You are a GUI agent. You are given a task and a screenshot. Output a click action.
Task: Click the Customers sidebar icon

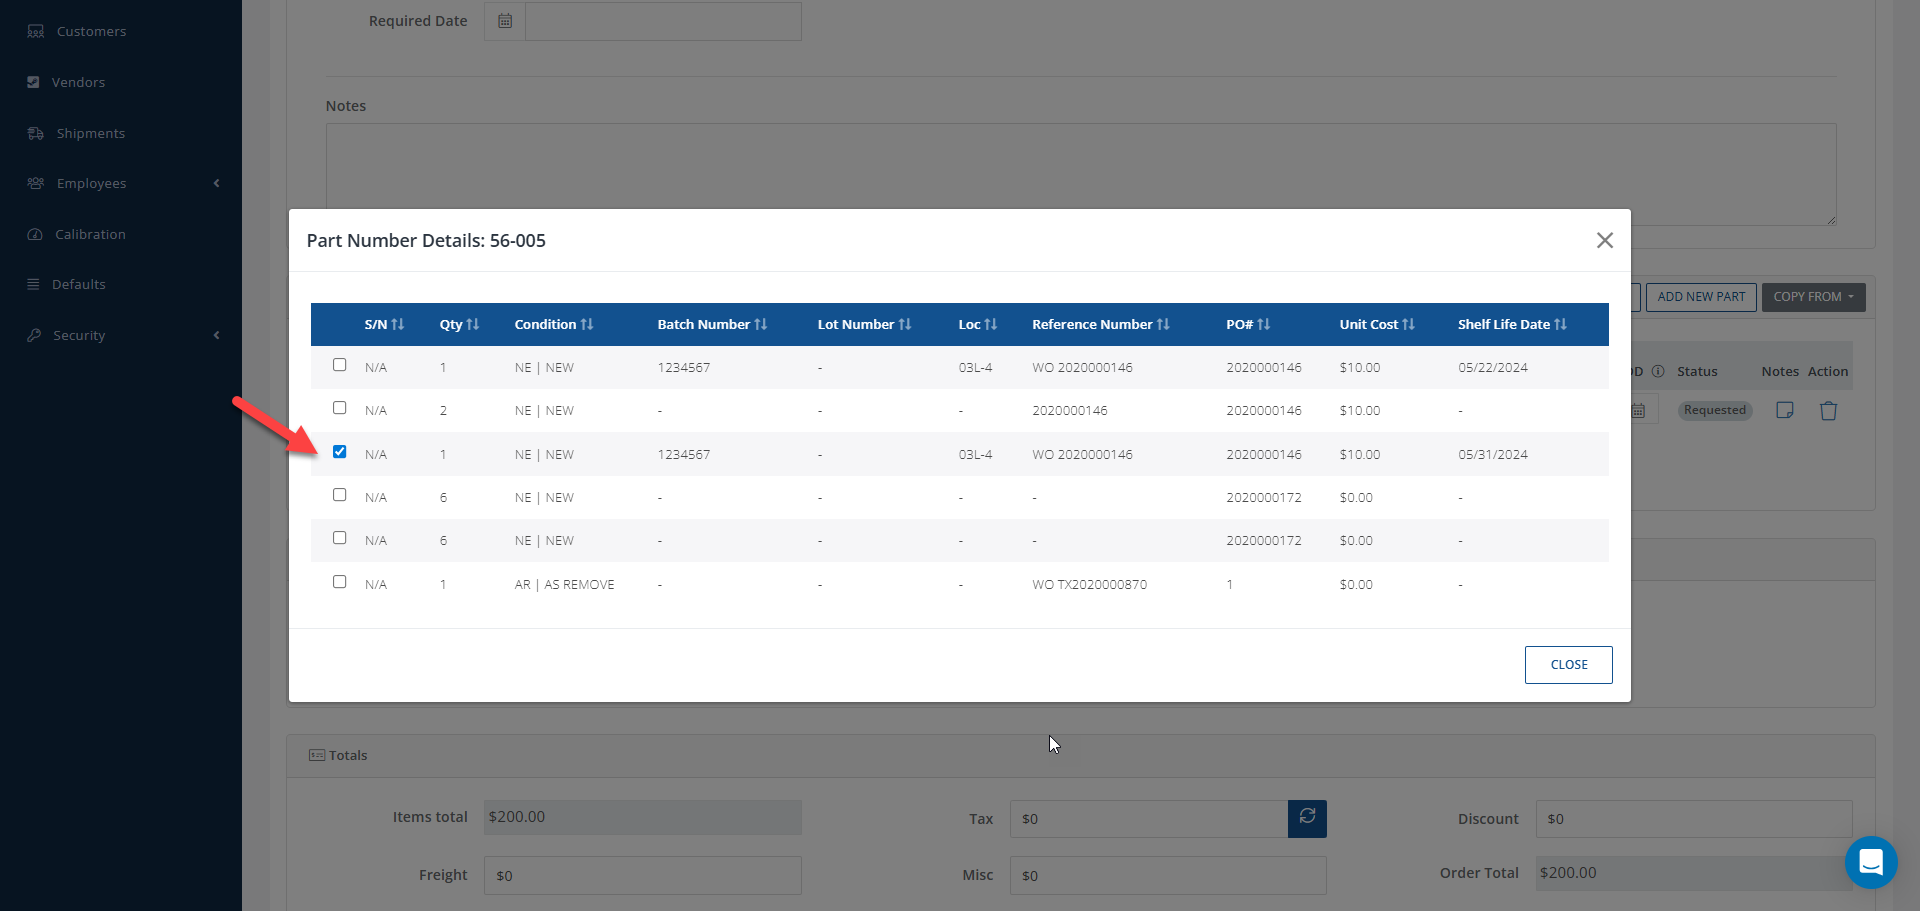coord(36,32)
